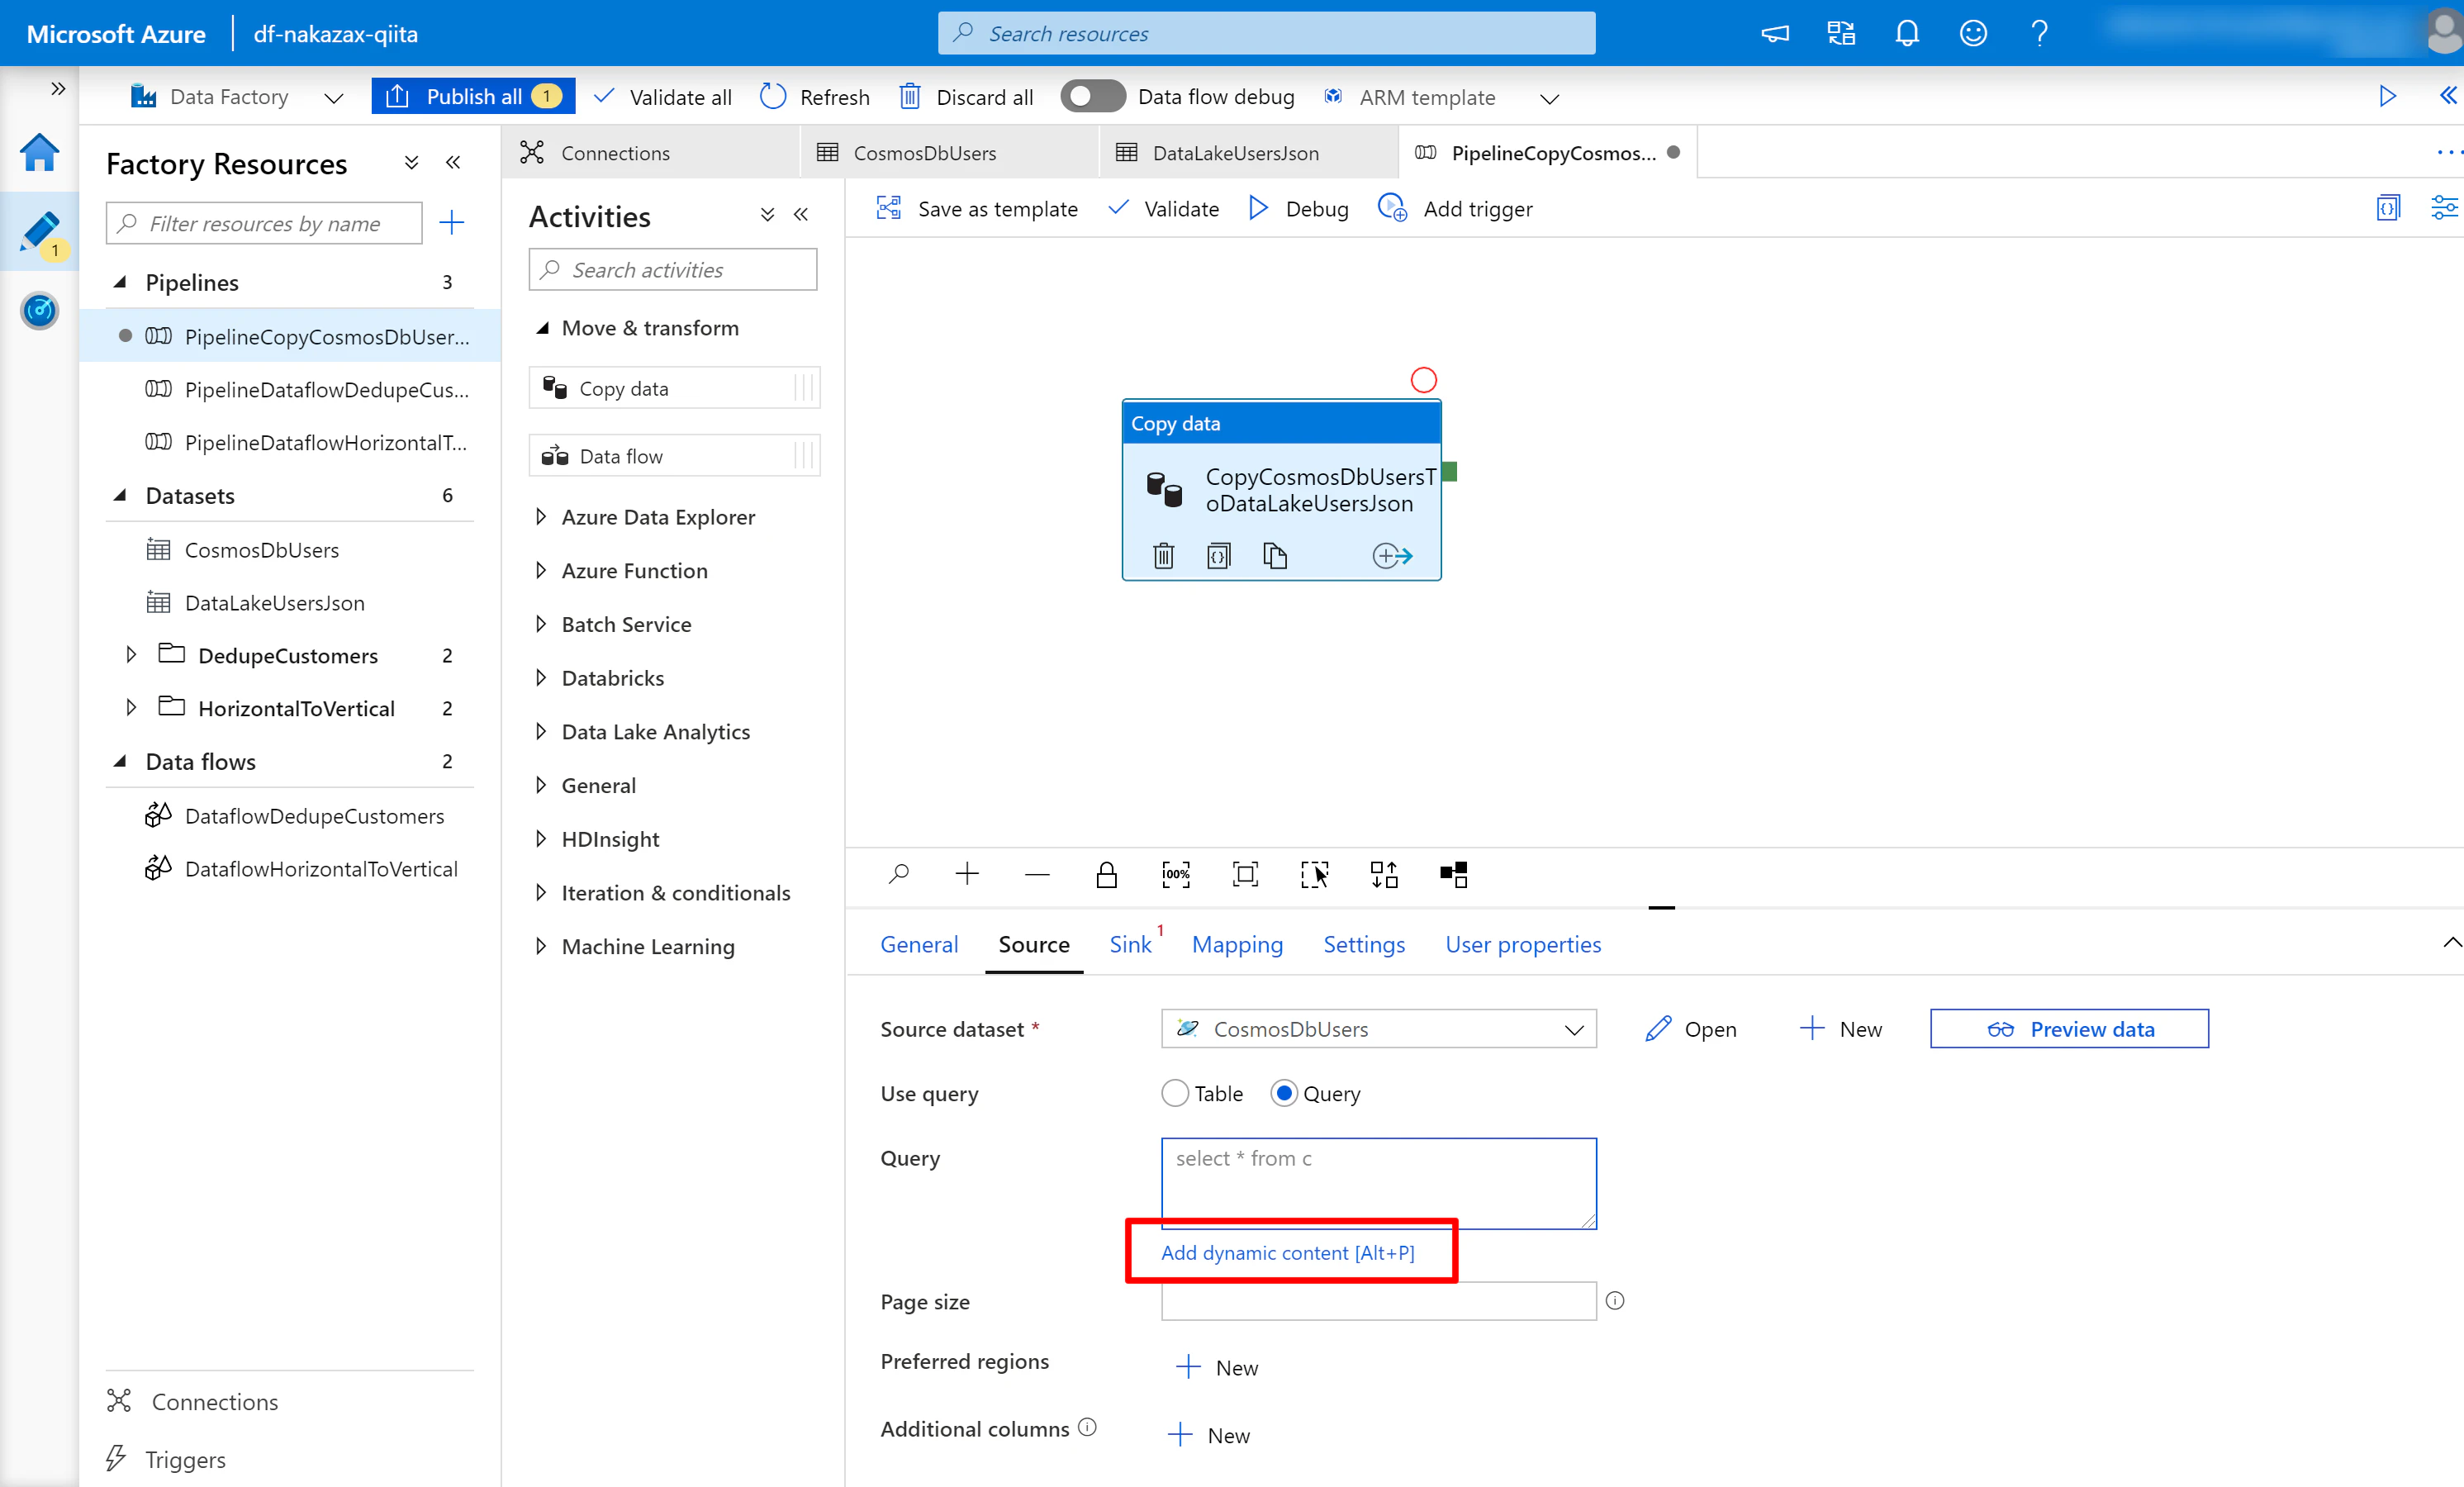Collapse the Move & transform group
Screen dimensions: 2464x1487
[541, 328]
